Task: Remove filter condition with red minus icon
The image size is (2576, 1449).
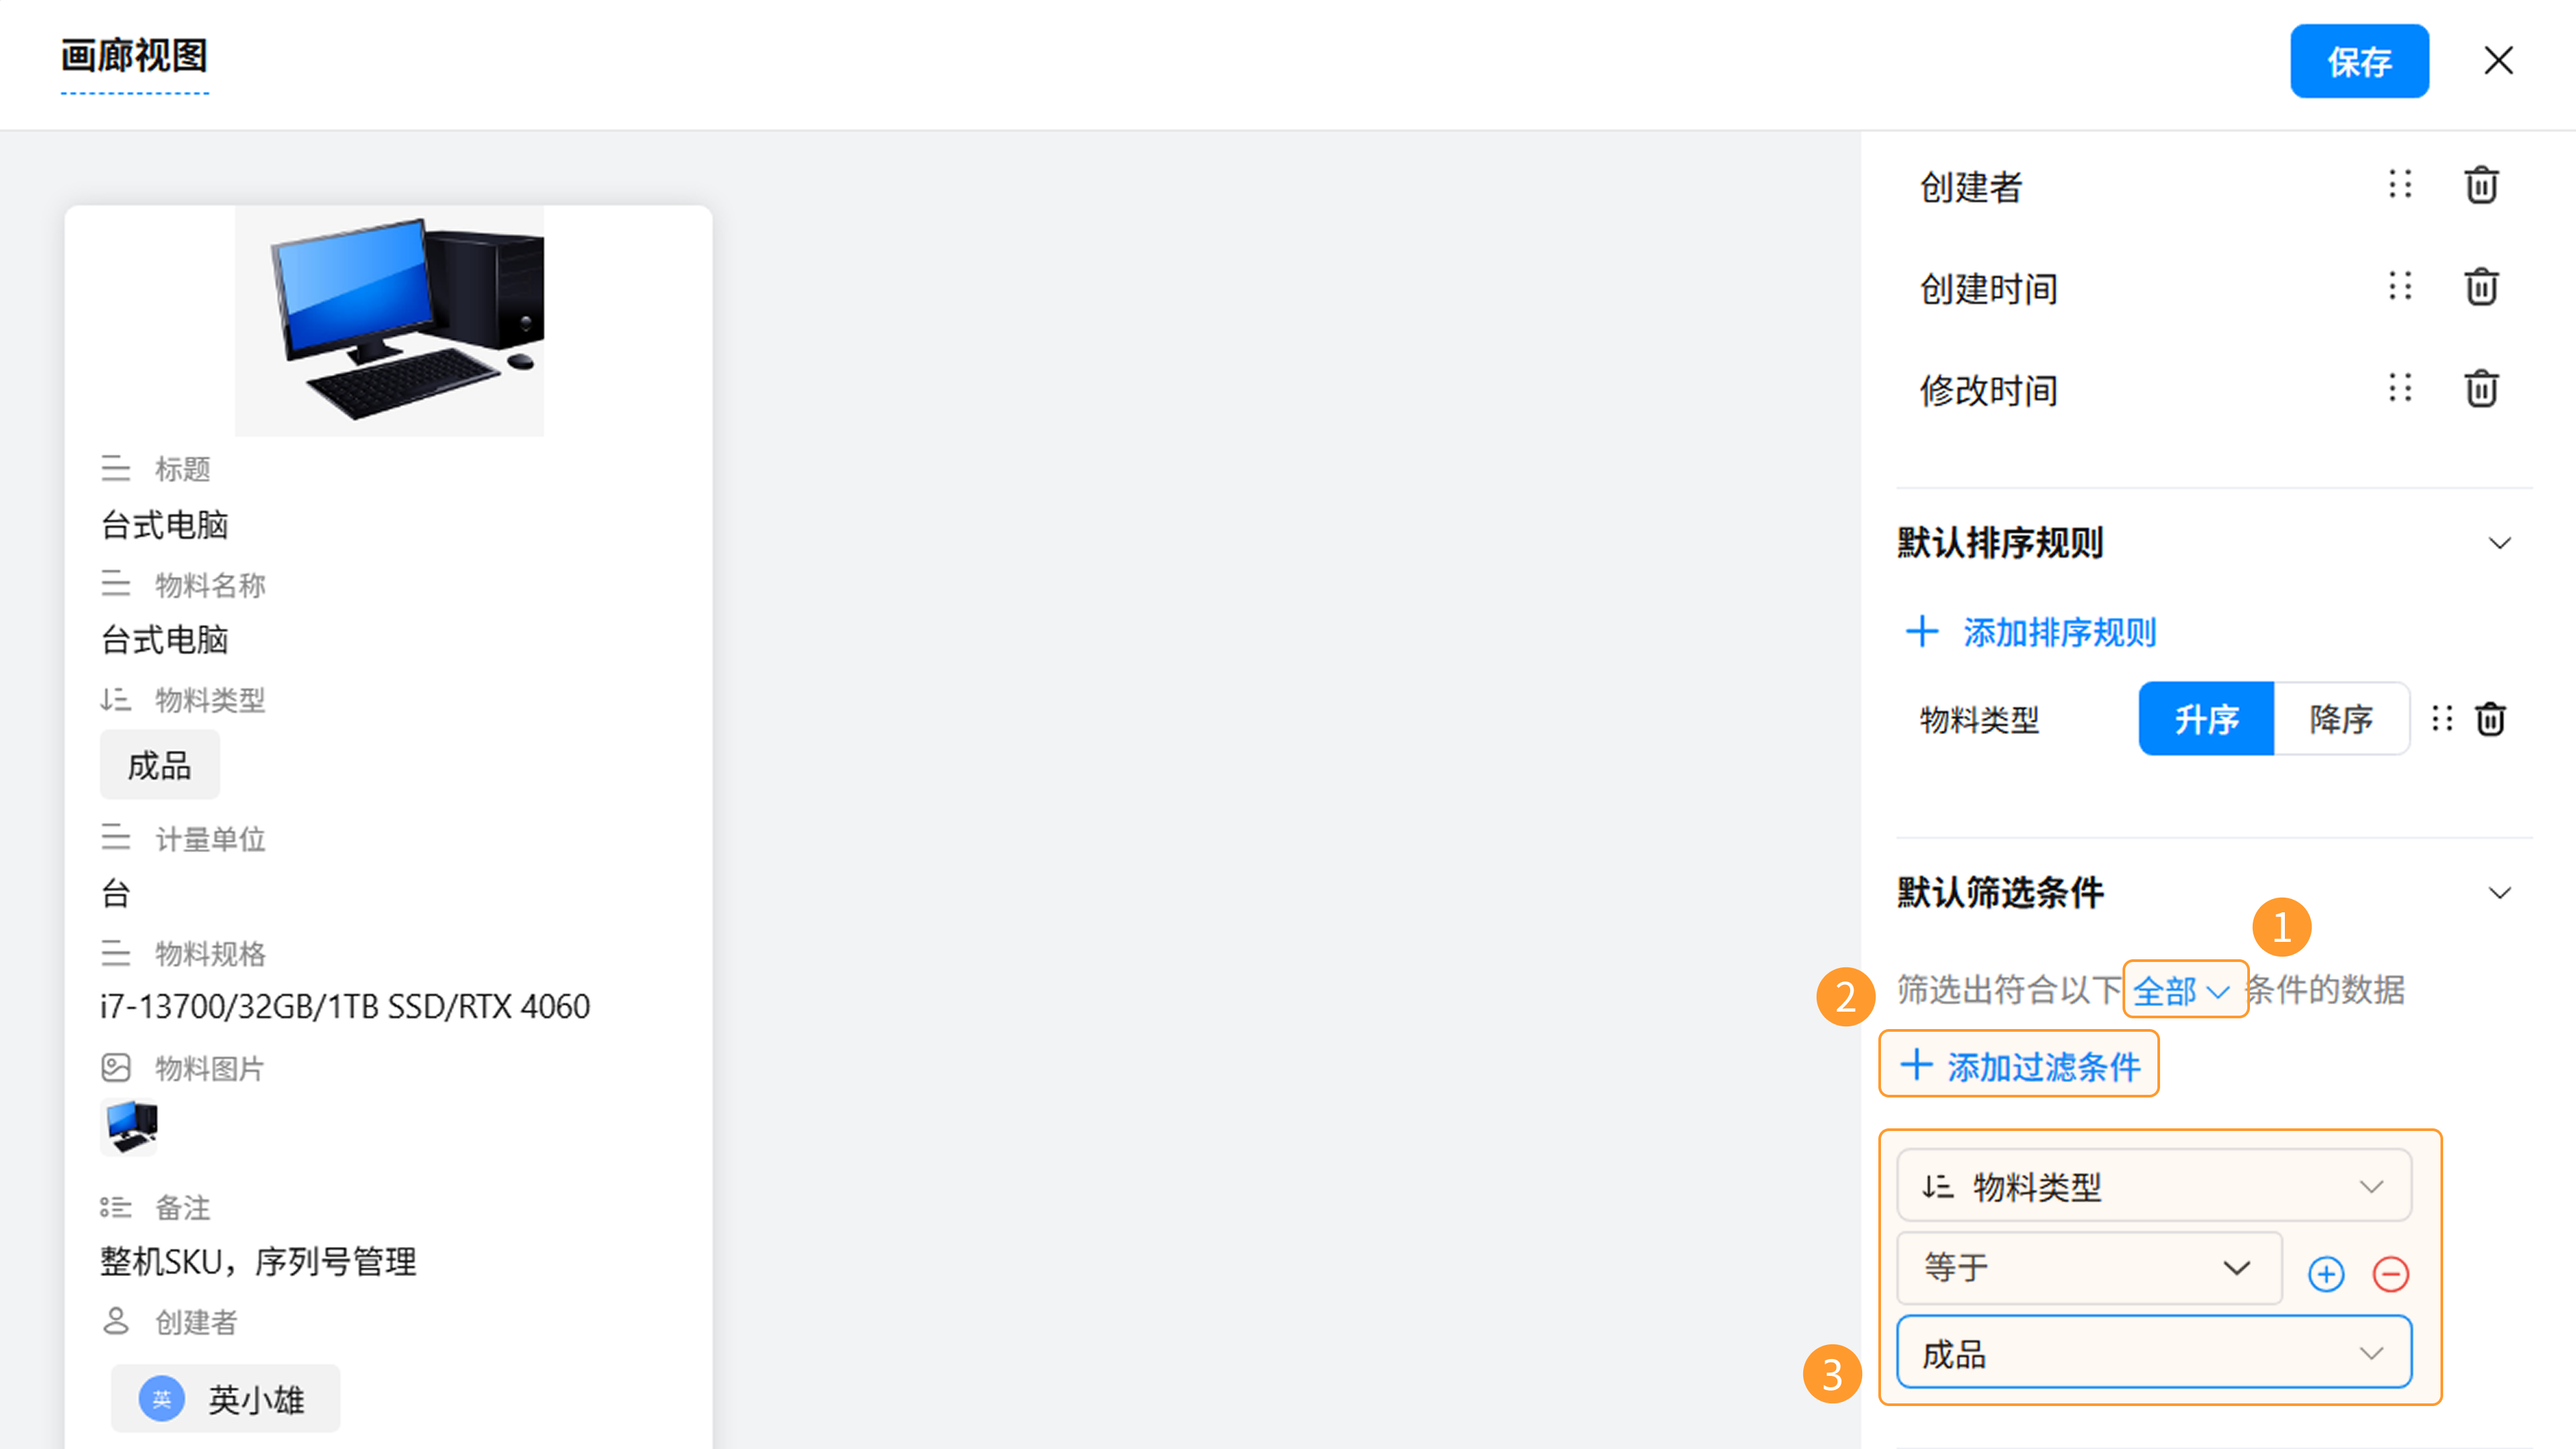Action: tap(2391, 1274)
